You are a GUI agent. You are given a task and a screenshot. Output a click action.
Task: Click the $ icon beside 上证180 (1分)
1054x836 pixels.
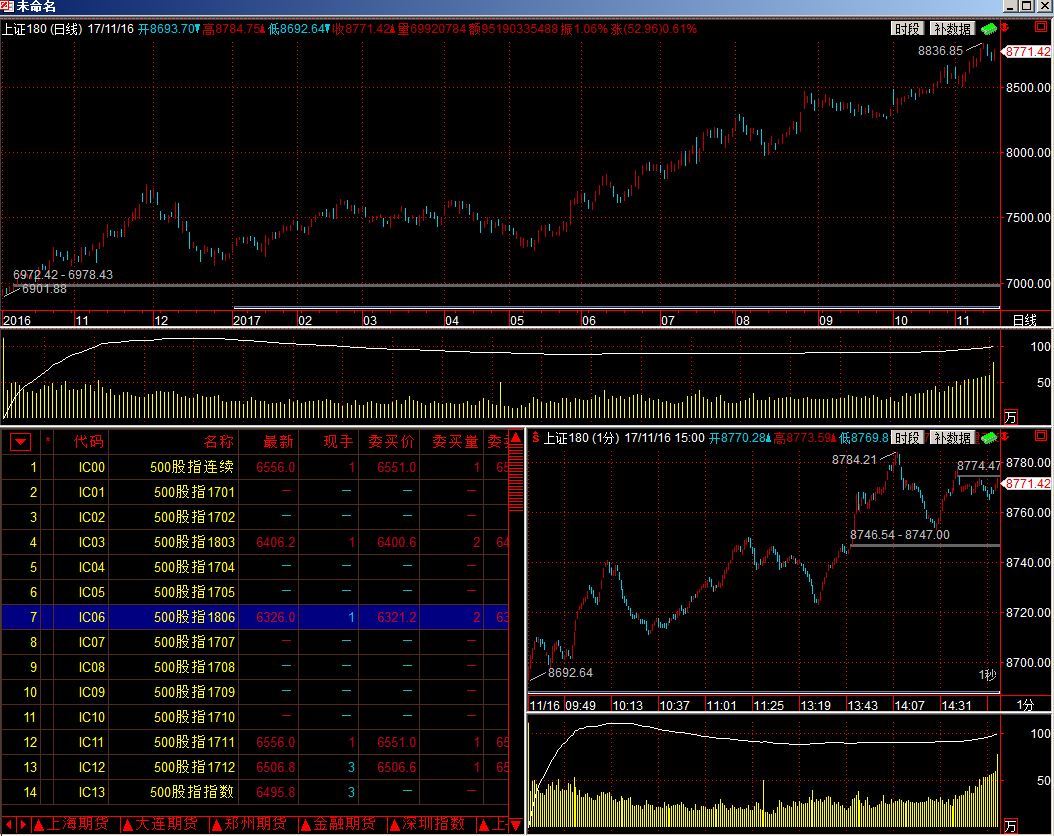[x=536, y=438]
